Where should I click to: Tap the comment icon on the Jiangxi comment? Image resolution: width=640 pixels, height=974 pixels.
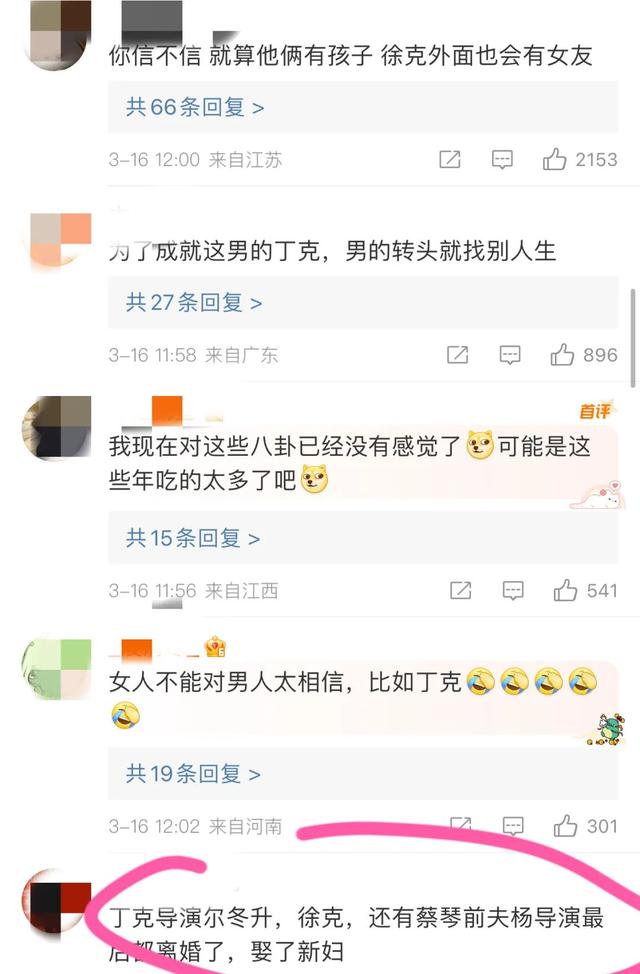513,590
